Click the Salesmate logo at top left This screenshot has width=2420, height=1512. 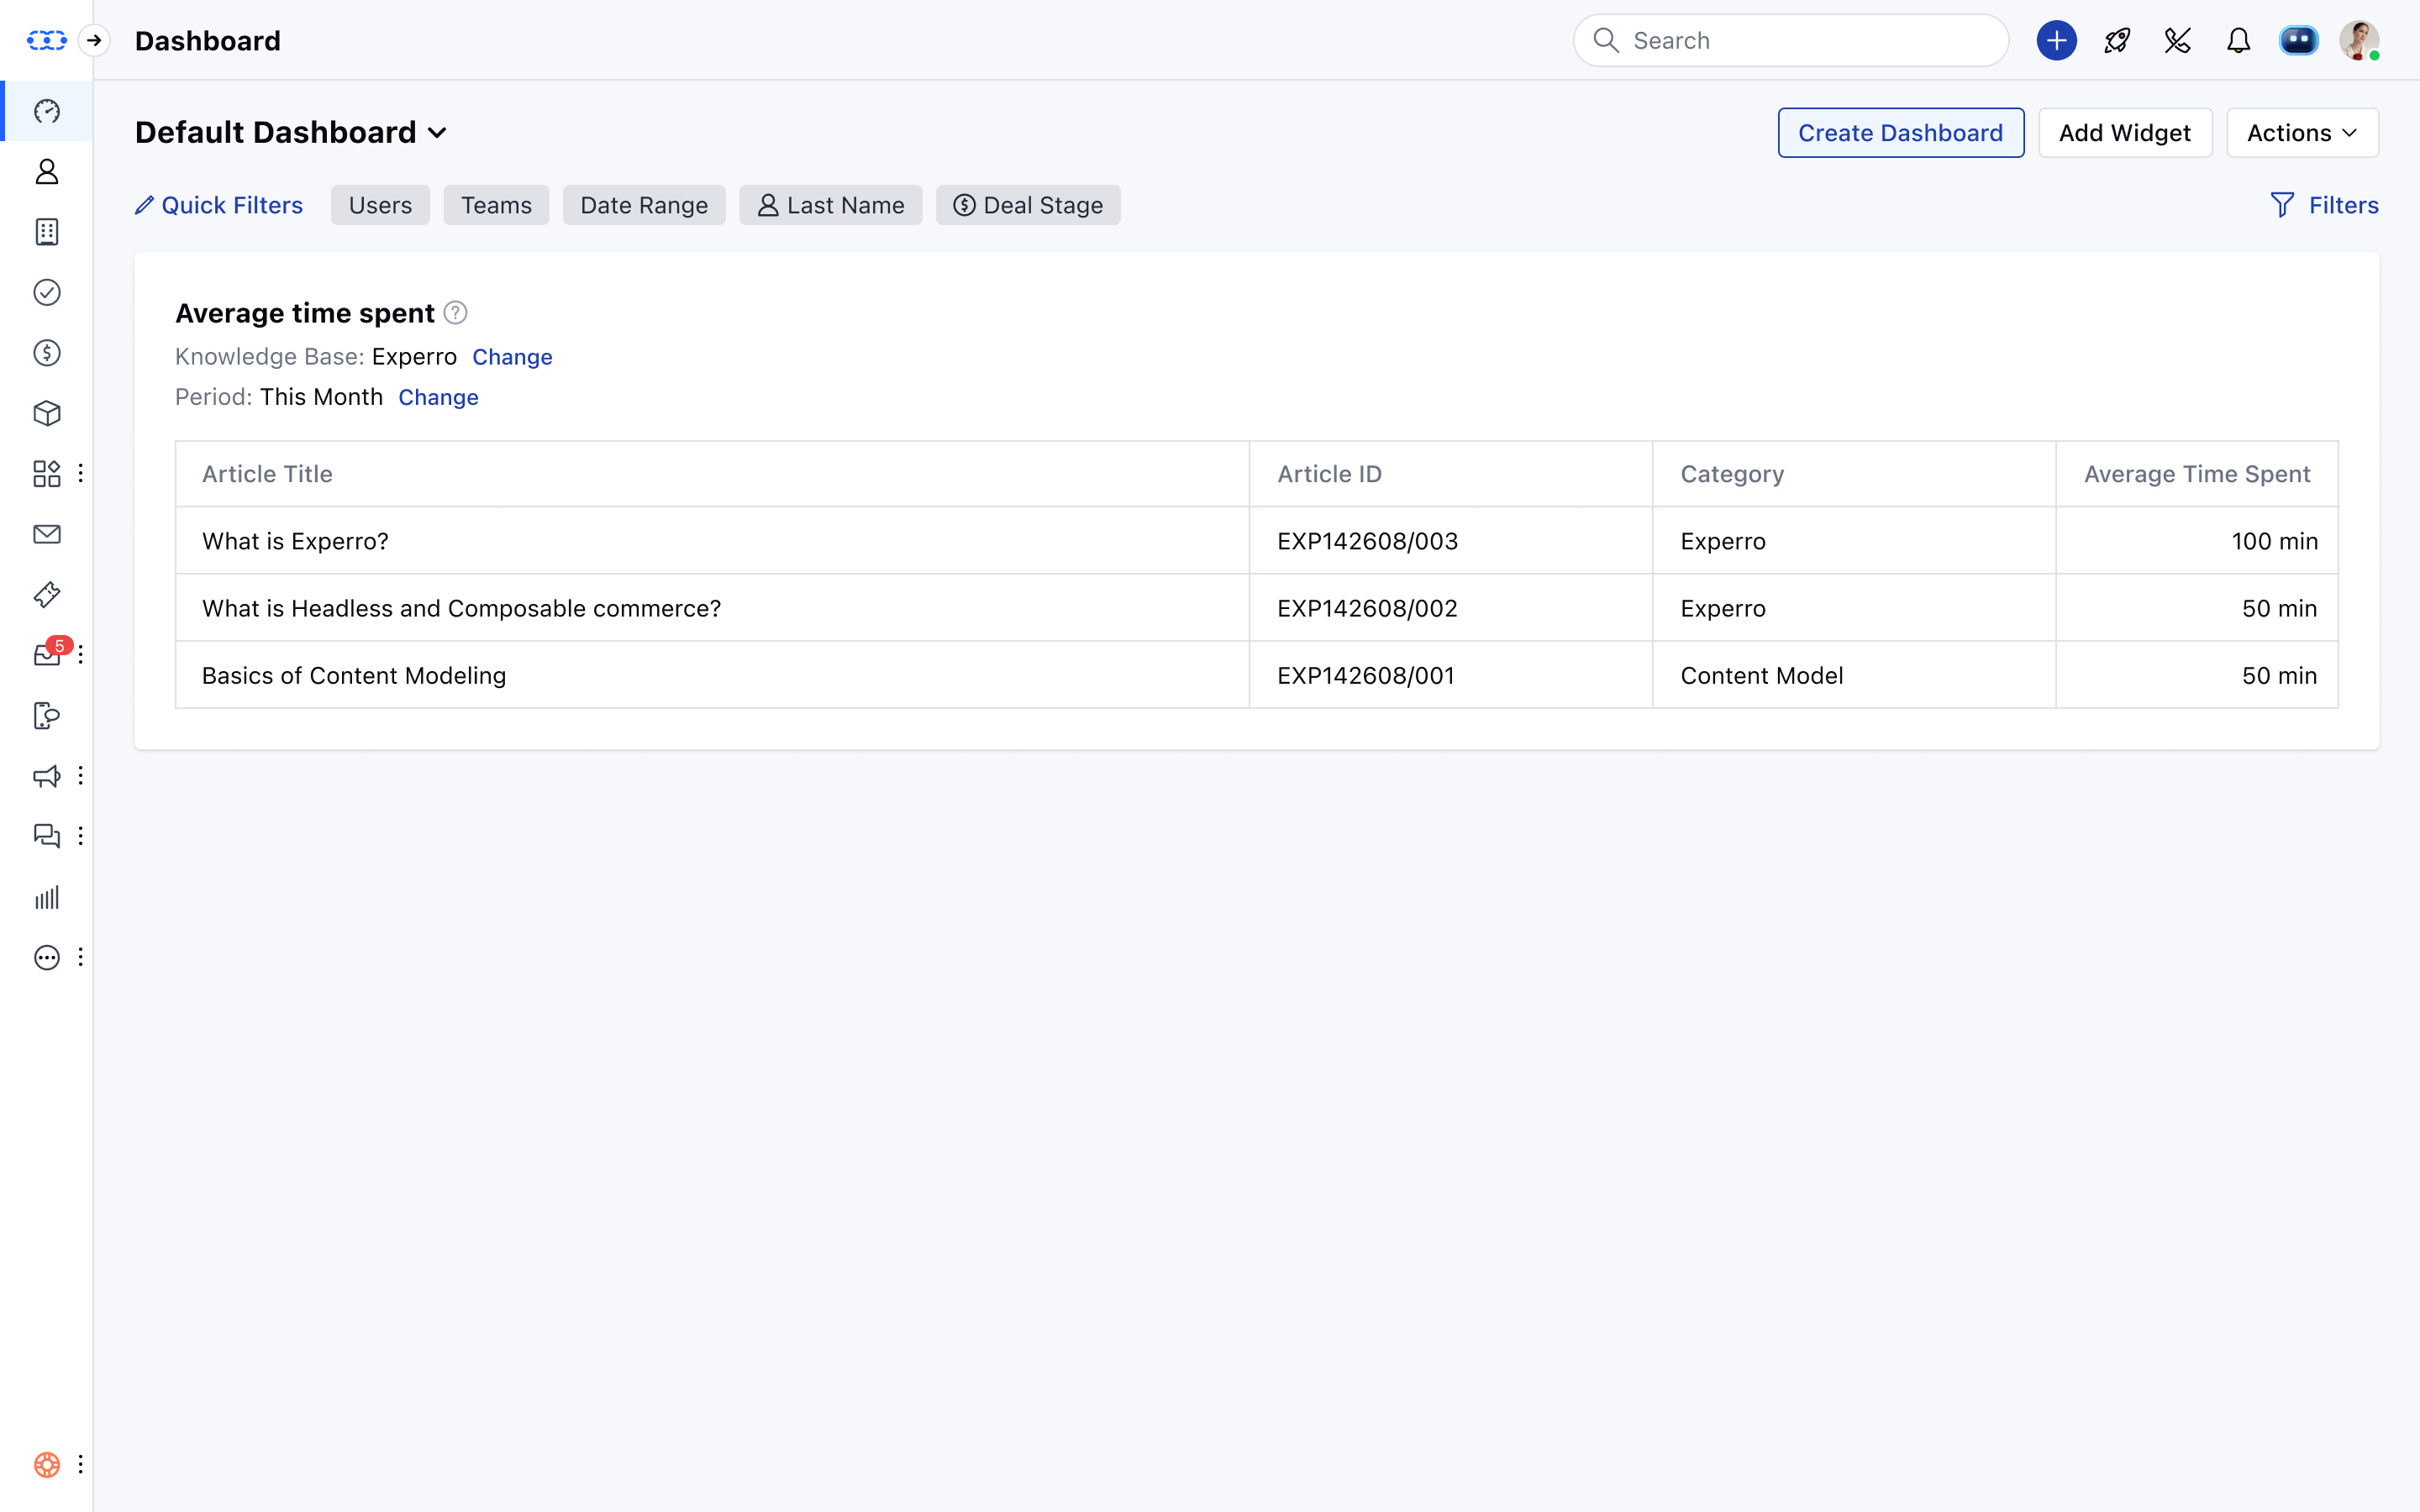click(47, 40)
